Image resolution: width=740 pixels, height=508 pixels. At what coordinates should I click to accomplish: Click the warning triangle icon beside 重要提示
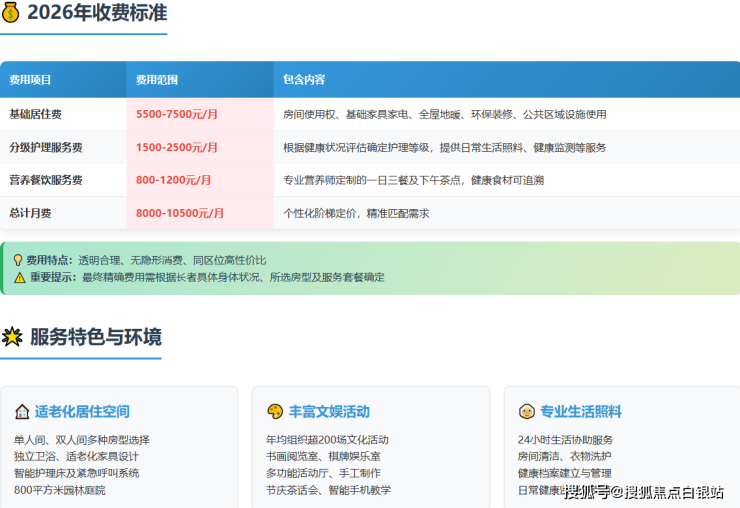click(x=19, y=277)
